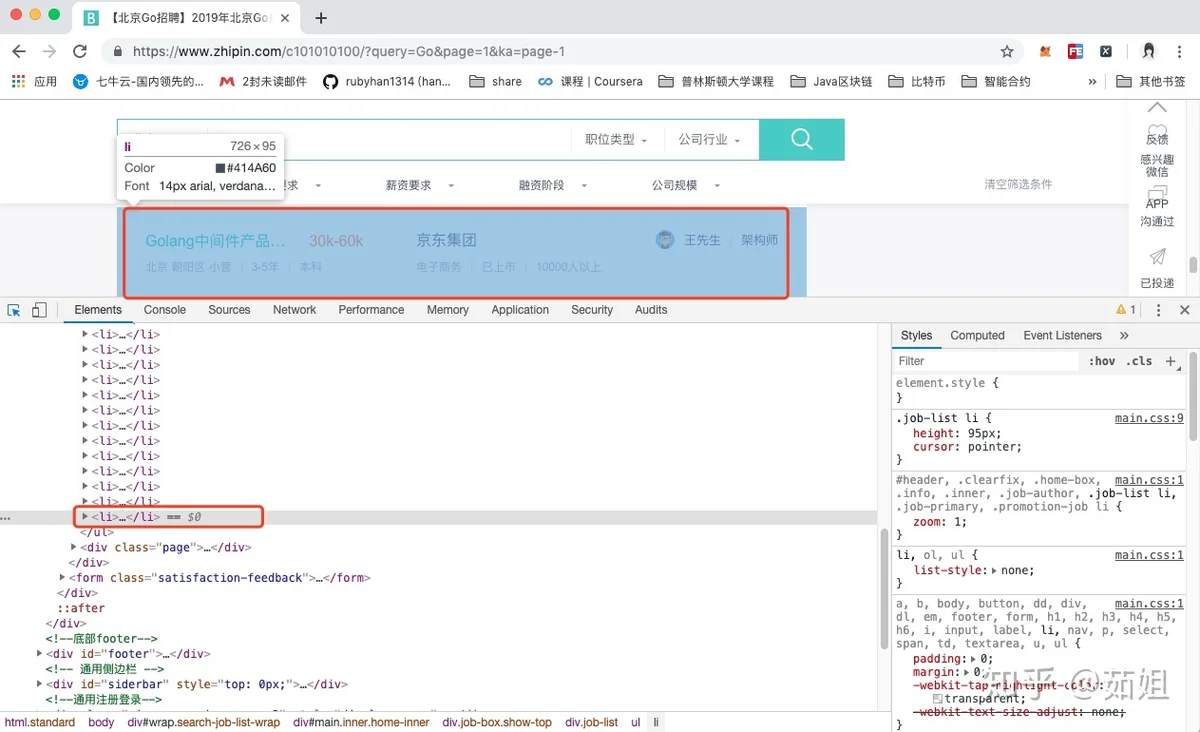The image size is (1200, 732).
Task: Open DevTools three-dot customize menu
Action: pyautogui.click(x=1159, y=310)
